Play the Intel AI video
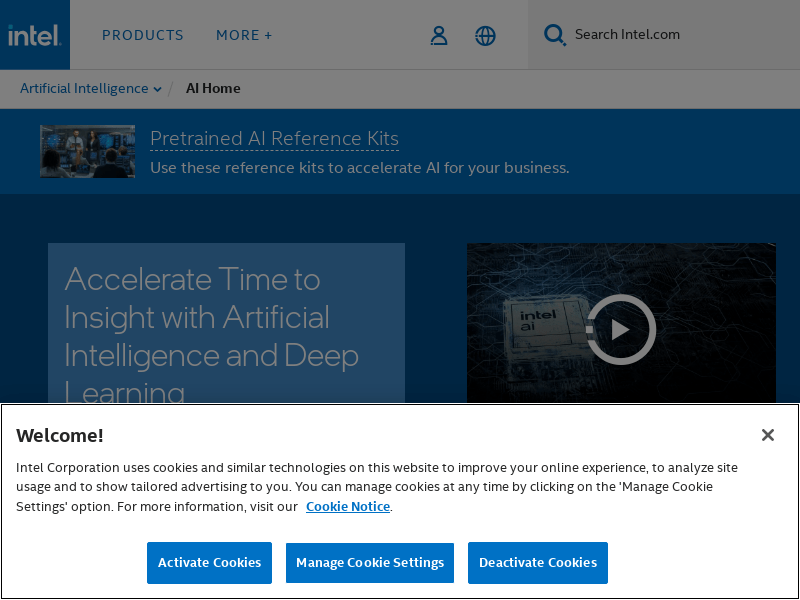The image size is (800, 600). (x=621, y=329)
